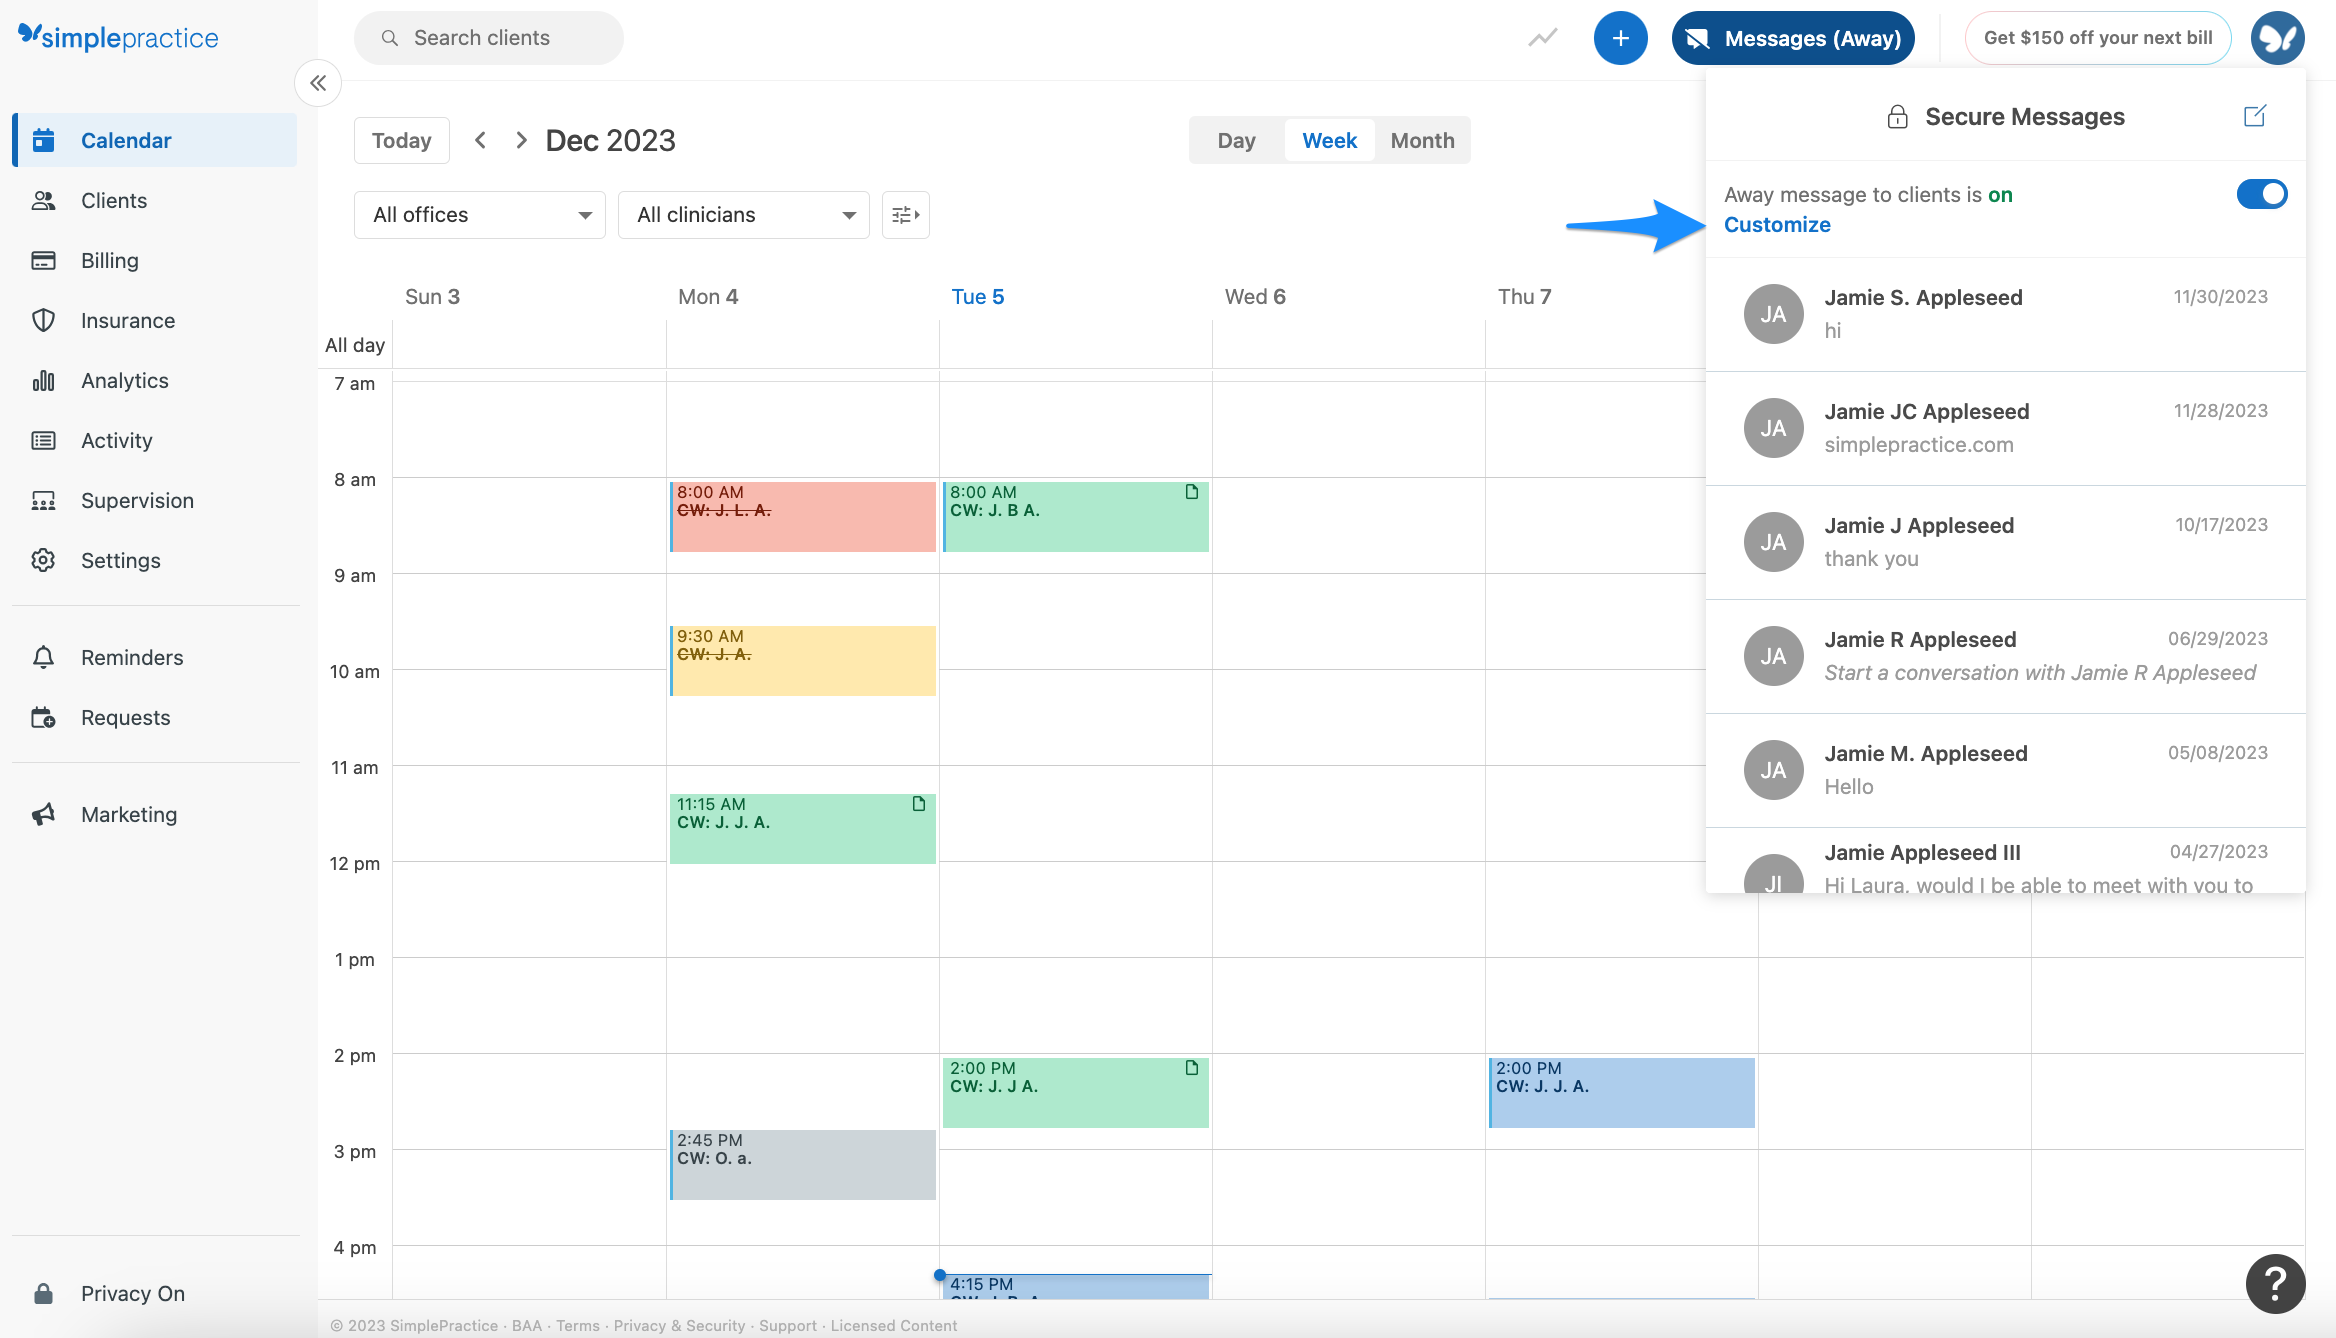The image size is (2336, 1338).
Task: Open the account butterfly avatar menu
Action: click(2277, 38)
